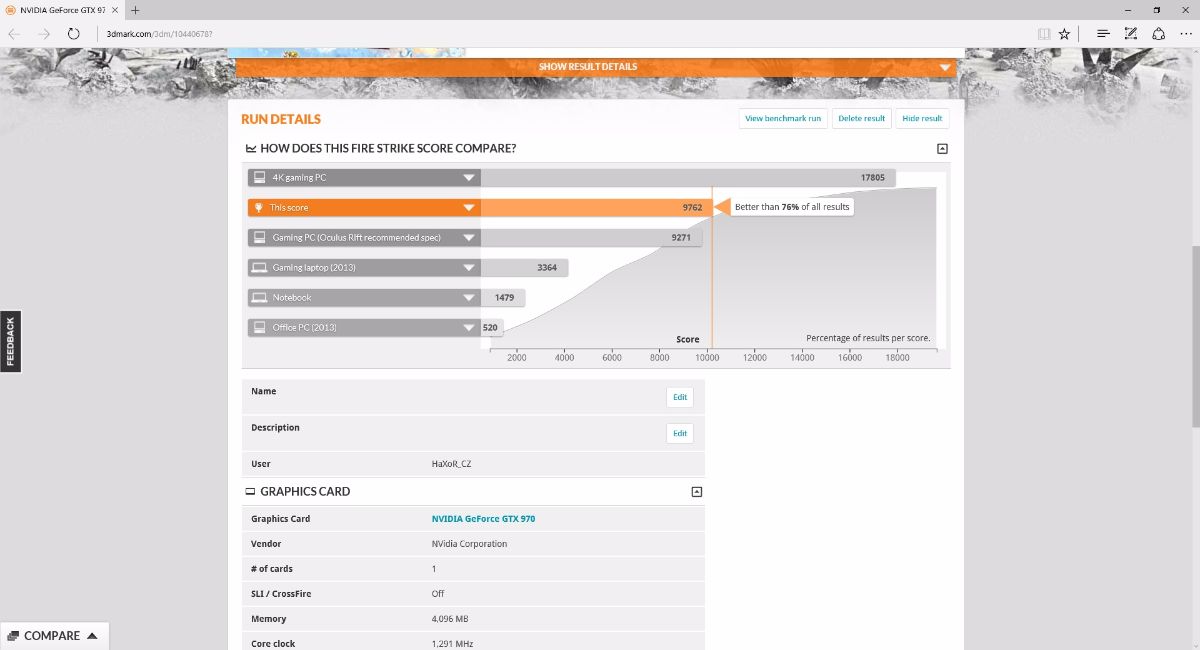This screenshot has width=1200, height=650.
Task: Open the Compare panel at bottom
Action: [52, 636]
